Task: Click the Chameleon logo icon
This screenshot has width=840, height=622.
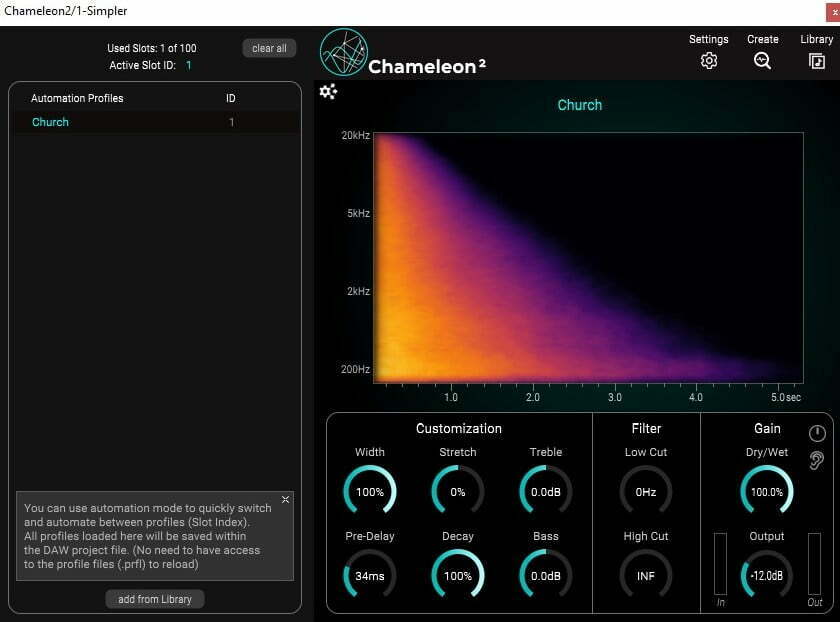Action: coord(344,52)
